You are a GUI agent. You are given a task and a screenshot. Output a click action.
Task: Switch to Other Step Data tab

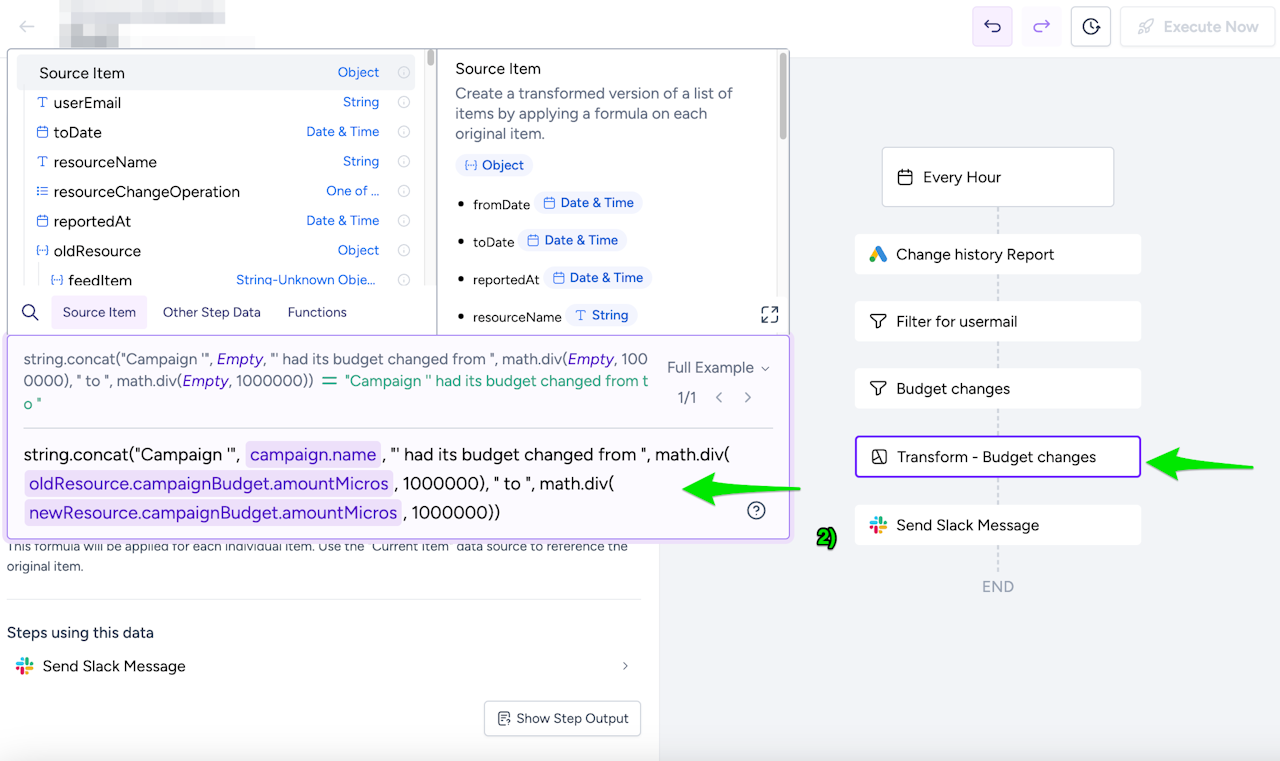(211, 313)
